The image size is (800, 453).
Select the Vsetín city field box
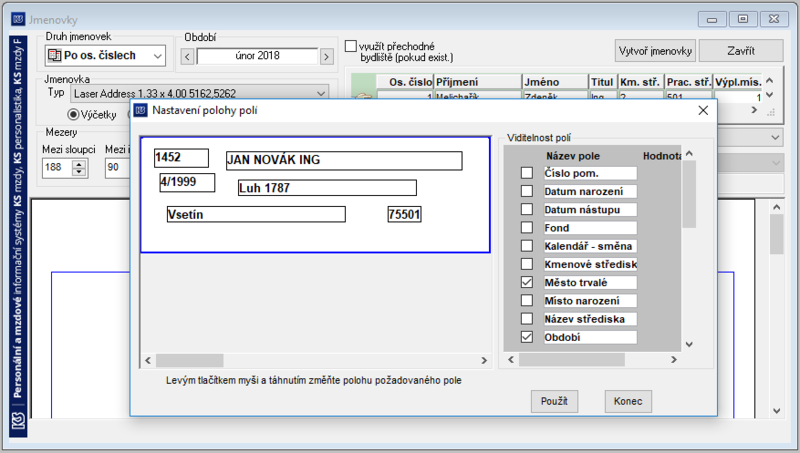point(256,214)
